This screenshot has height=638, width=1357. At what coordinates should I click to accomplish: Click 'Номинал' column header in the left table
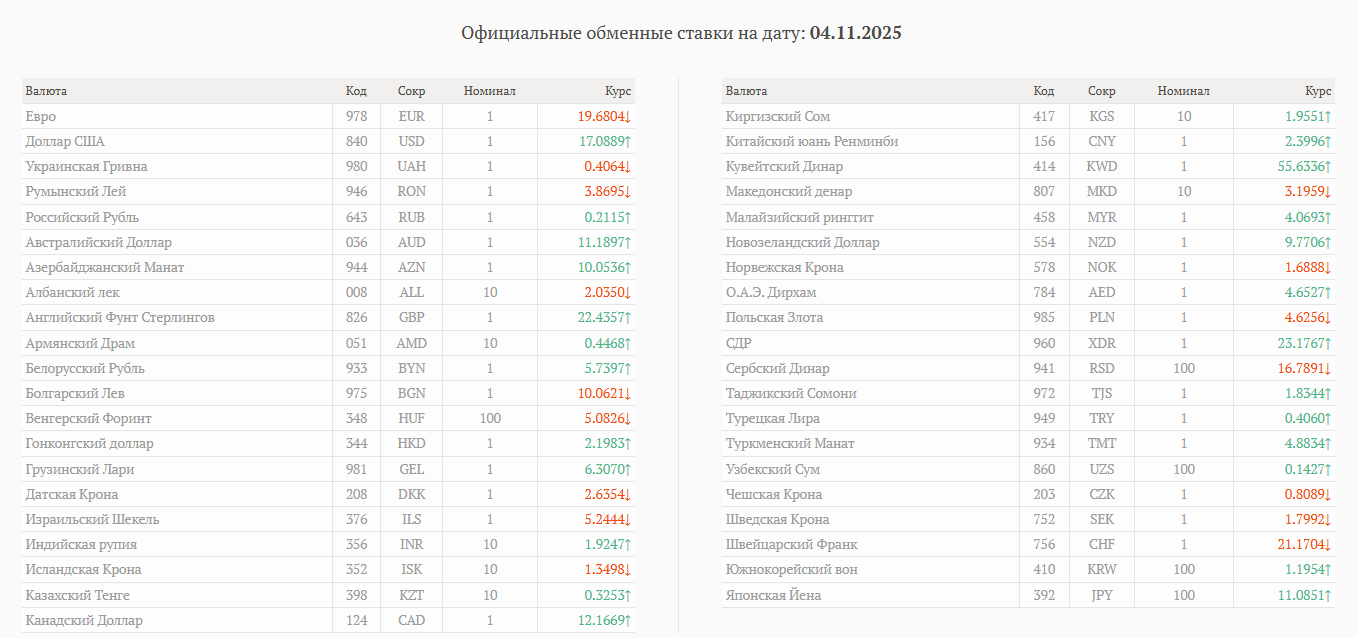coord(489,91)
